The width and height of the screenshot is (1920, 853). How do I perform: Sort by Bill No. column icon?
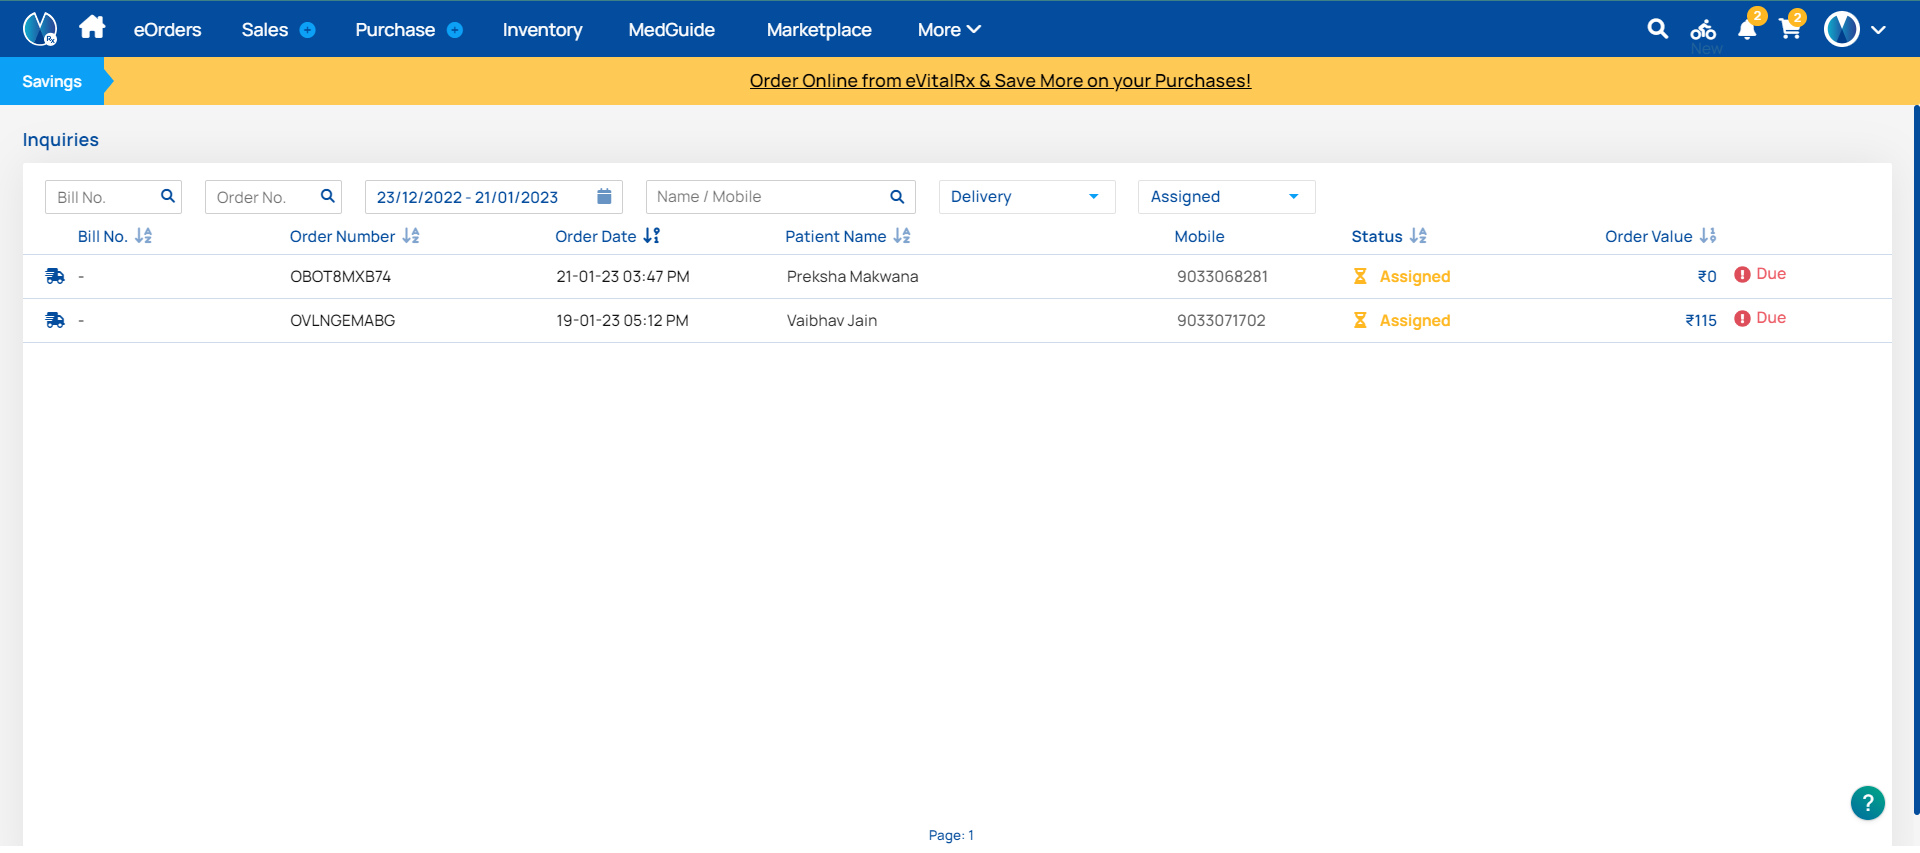tap(144, 236)
